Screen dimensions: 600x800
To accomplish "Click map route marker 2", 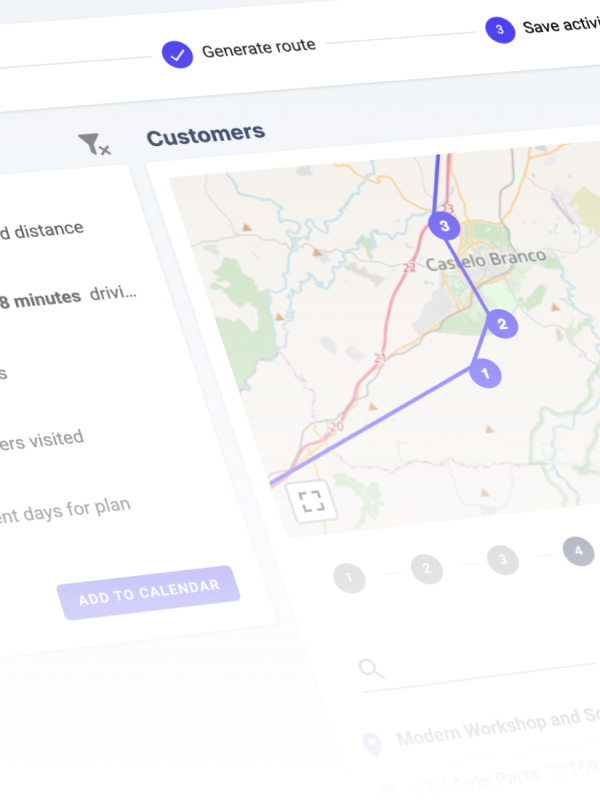I will pyautogui.click(x=502, y=323).
